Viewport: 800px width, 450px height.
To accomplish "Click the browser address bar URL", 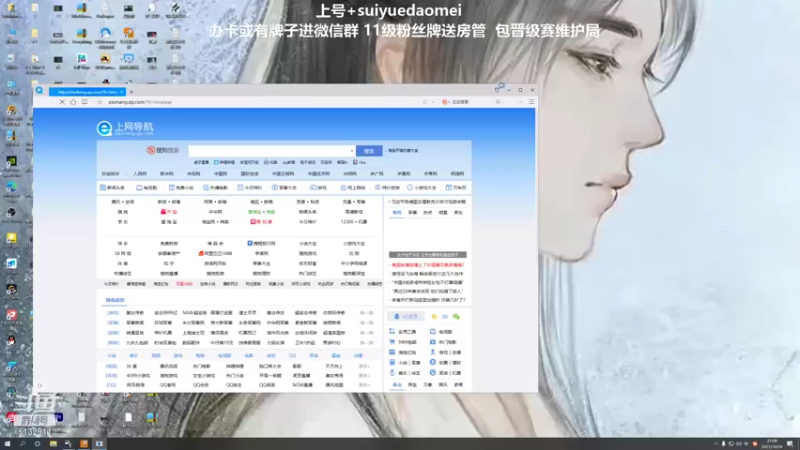I will 140,102.
